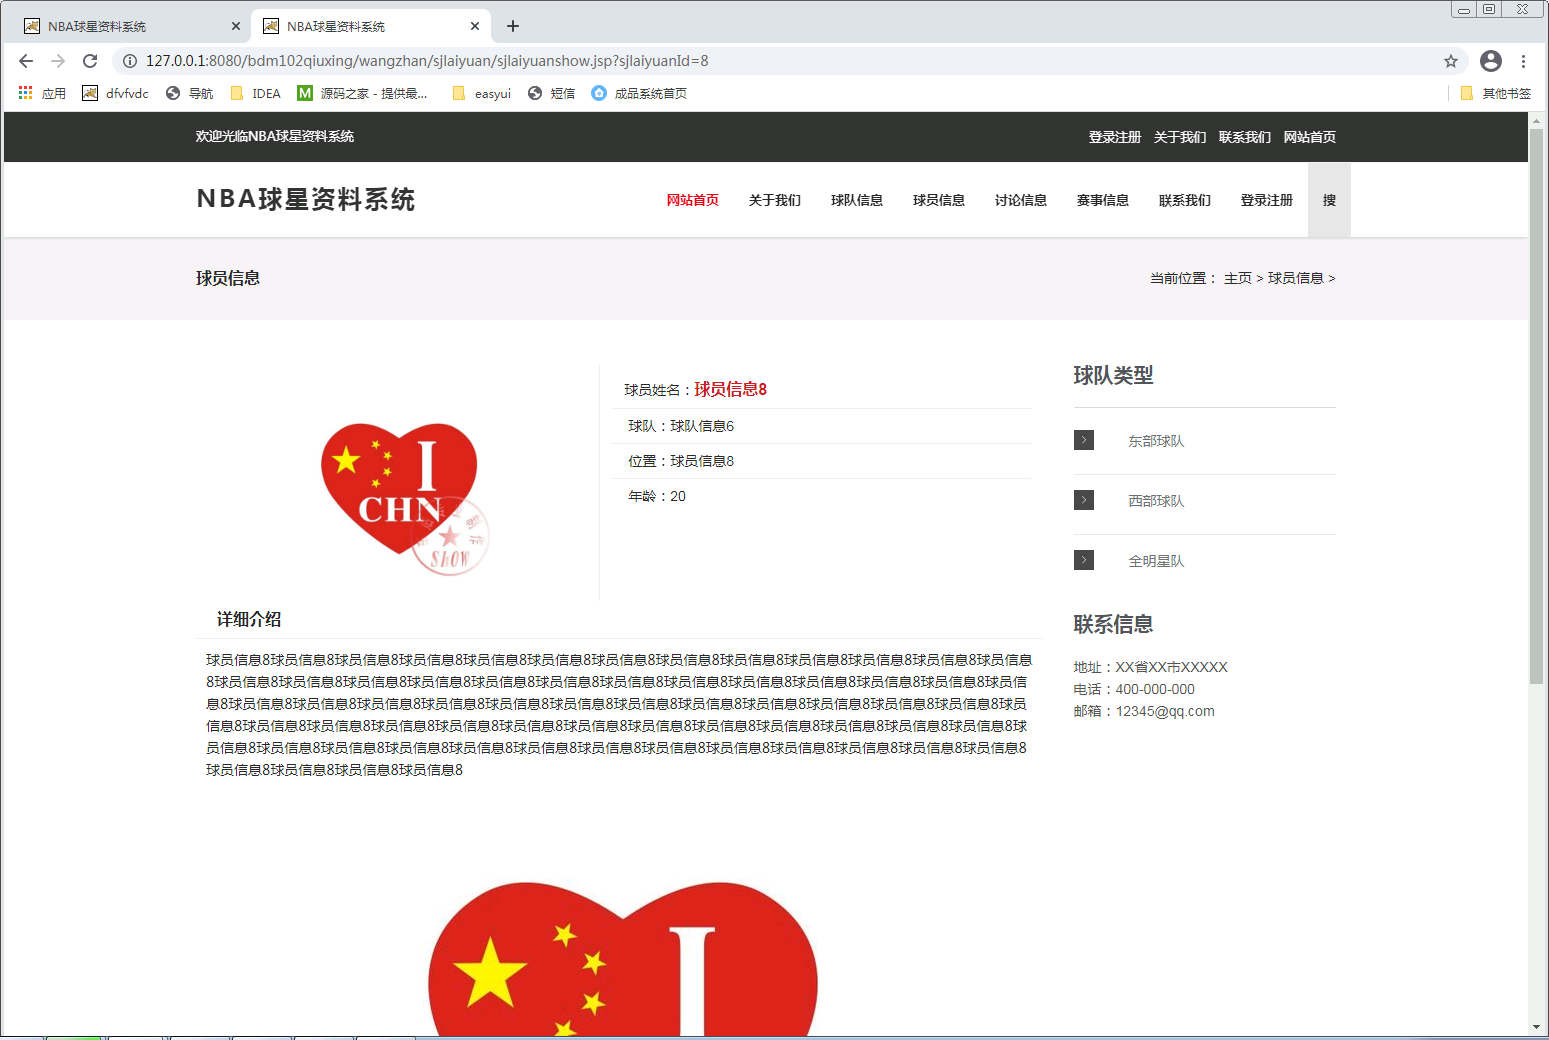The width and height of the screenshot is (1549, 1040).
Task: Click the address text XX省XX市XXXXX
Action: coord(1171,667)
